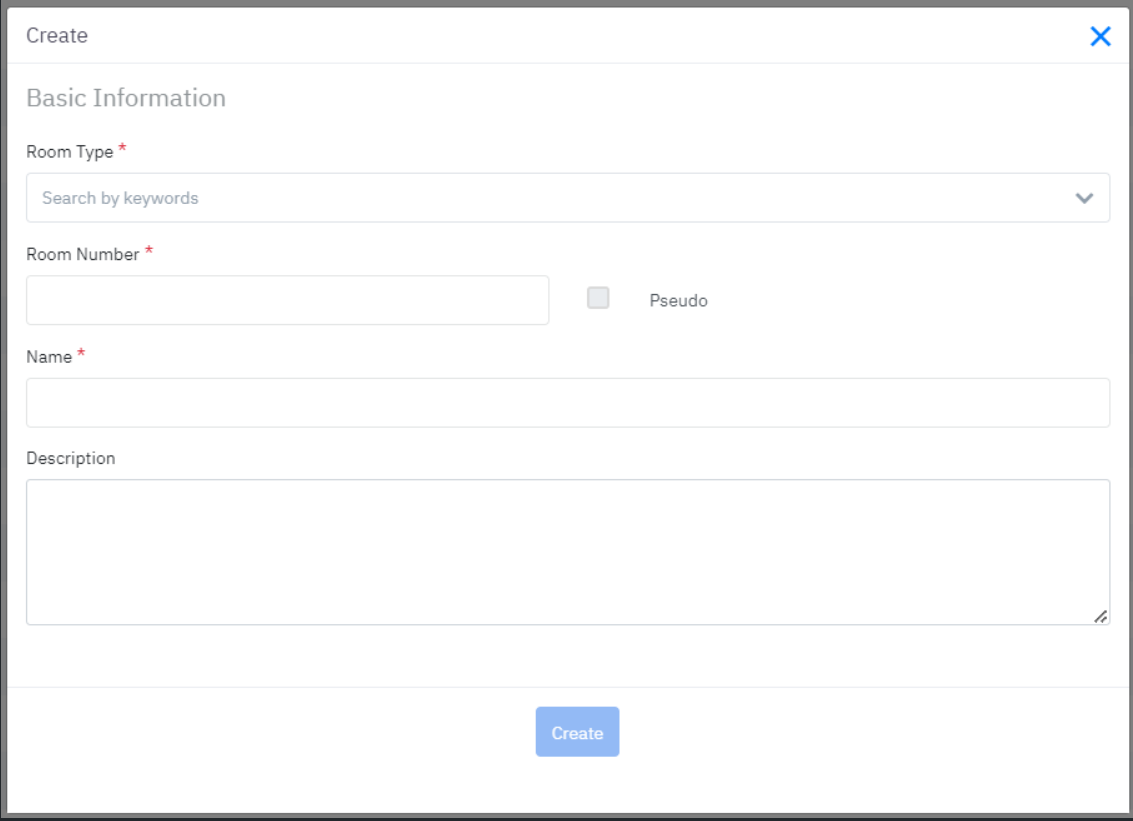Viewport: 1133px width, 821px height.
Task: Click the Pseudo label text
Action: 678,301
